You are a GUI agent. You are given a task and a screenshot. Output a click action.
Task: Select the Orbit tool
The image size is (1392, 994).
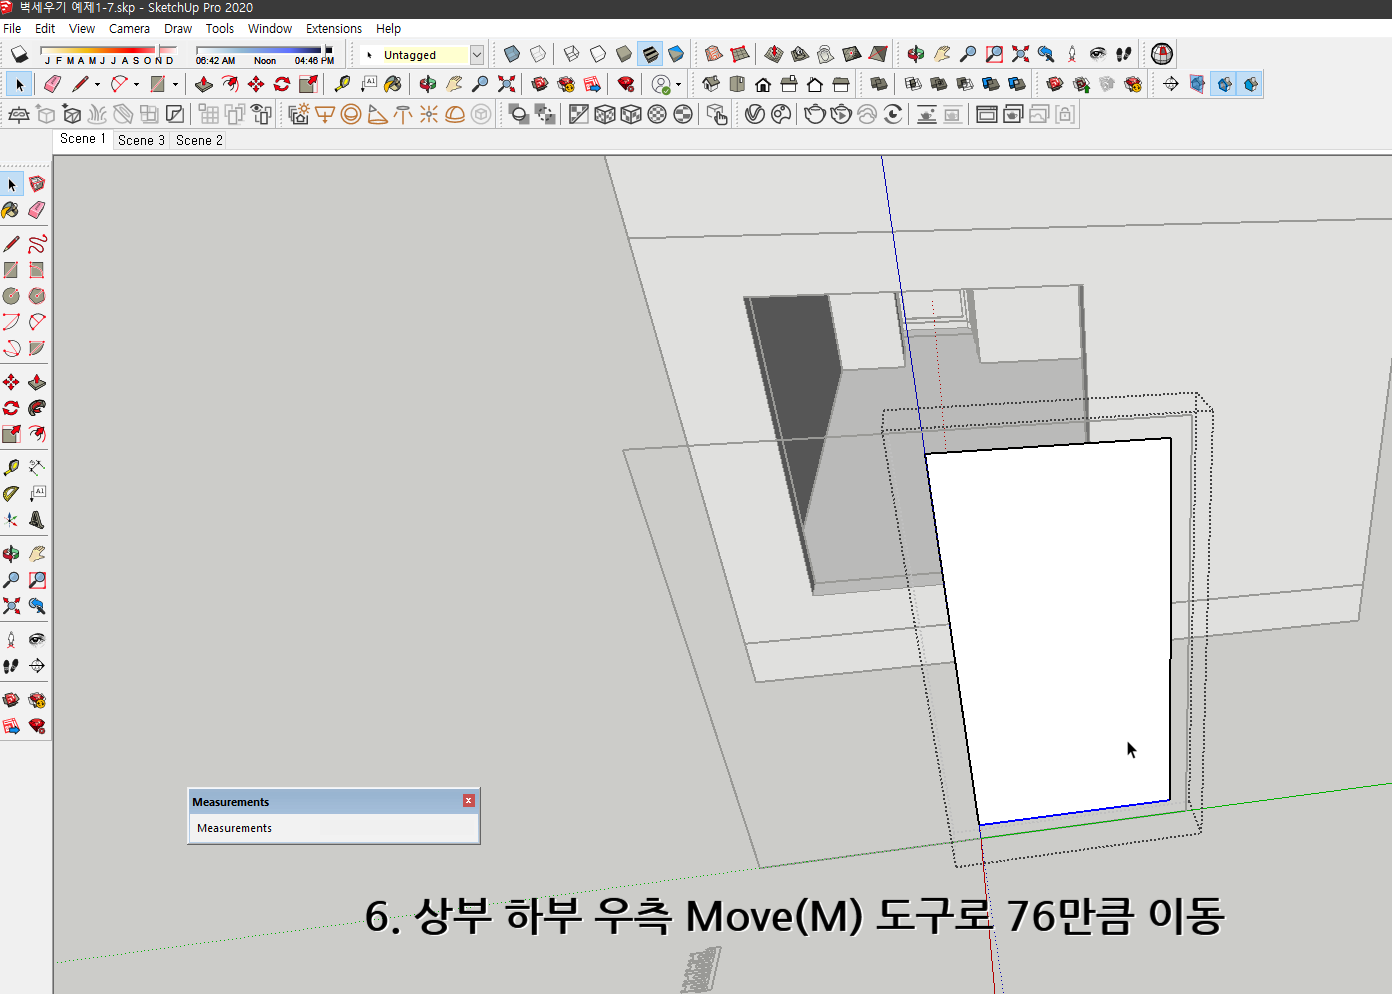pyautogui.click(x=12, y=553)
